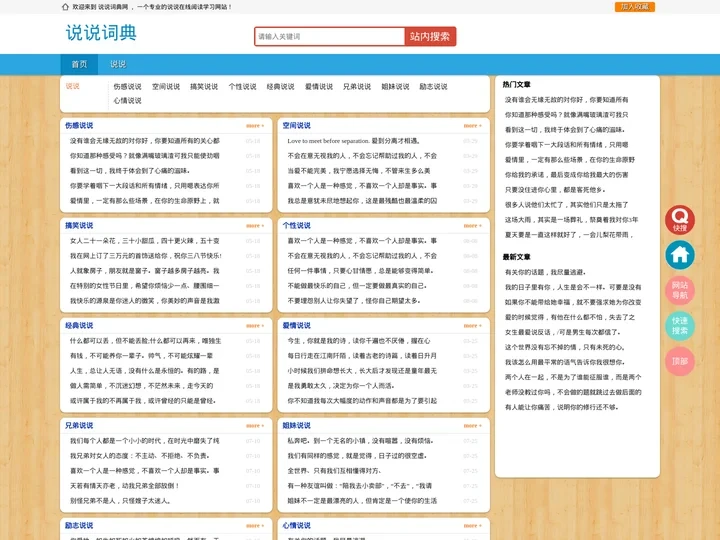Click the home icon beside the welcome message
The width and height of the screenshot is (720, 540).
point(65,7)
